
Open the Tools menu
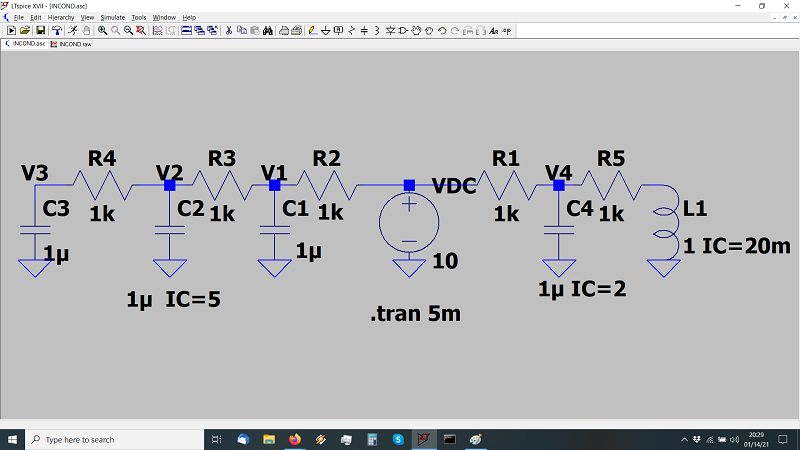click(138, 18)
